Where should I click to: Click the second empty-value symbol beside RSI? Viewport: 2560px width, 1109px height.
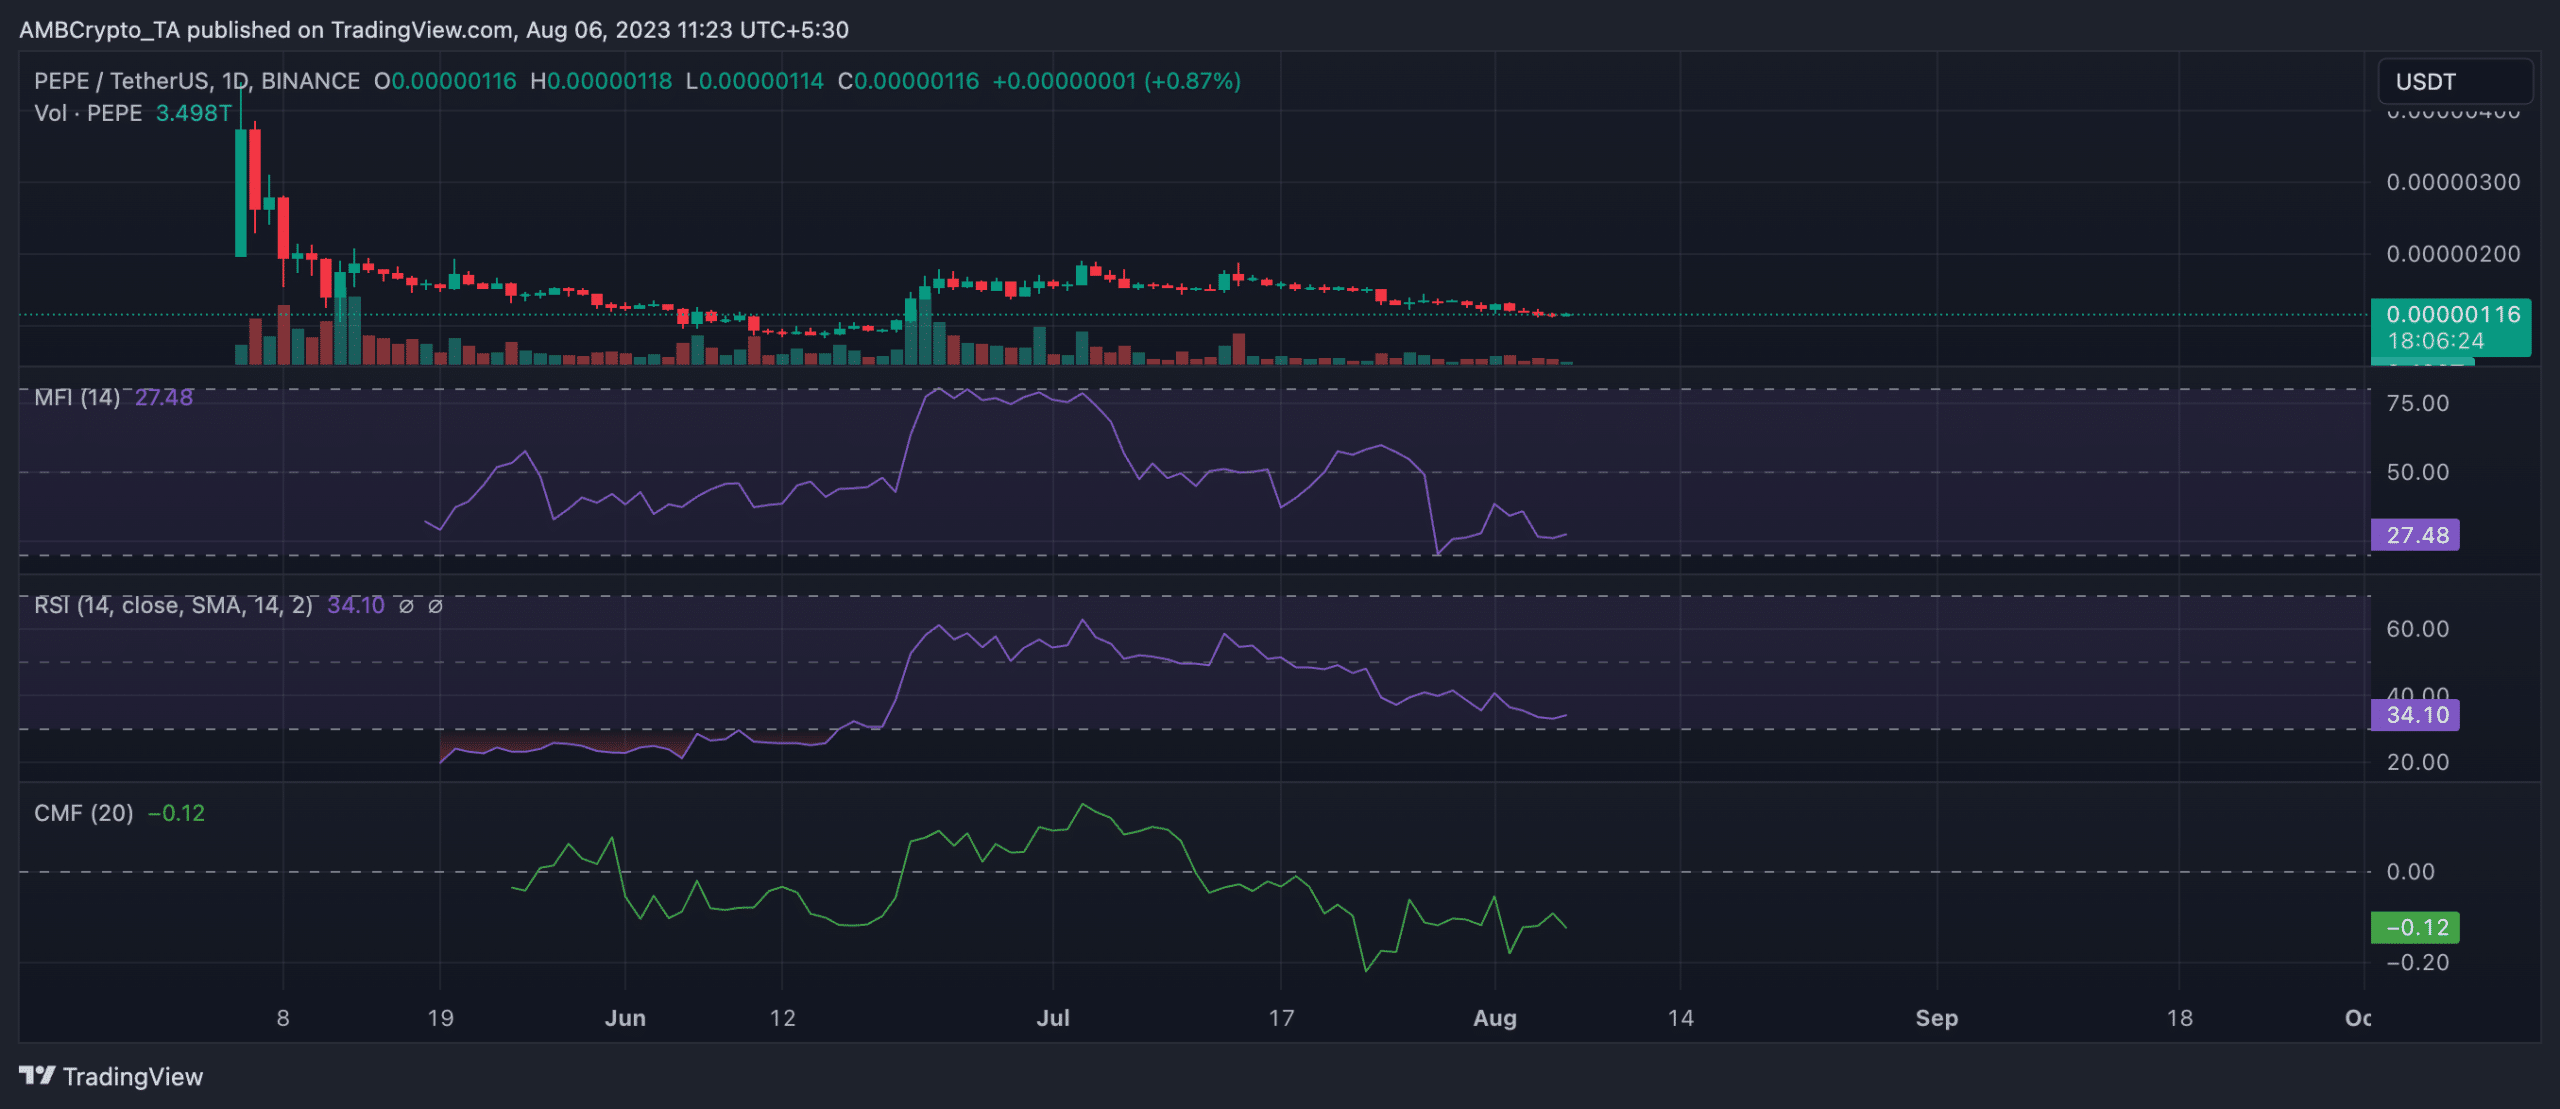coord(435,606)
